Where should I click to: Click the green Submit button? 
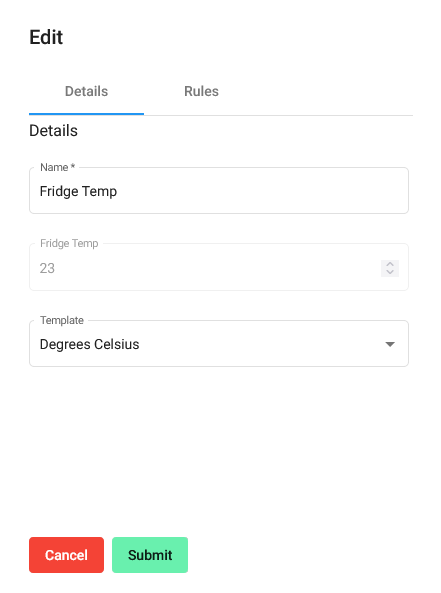pyautogui.click(x=150, y=555)
